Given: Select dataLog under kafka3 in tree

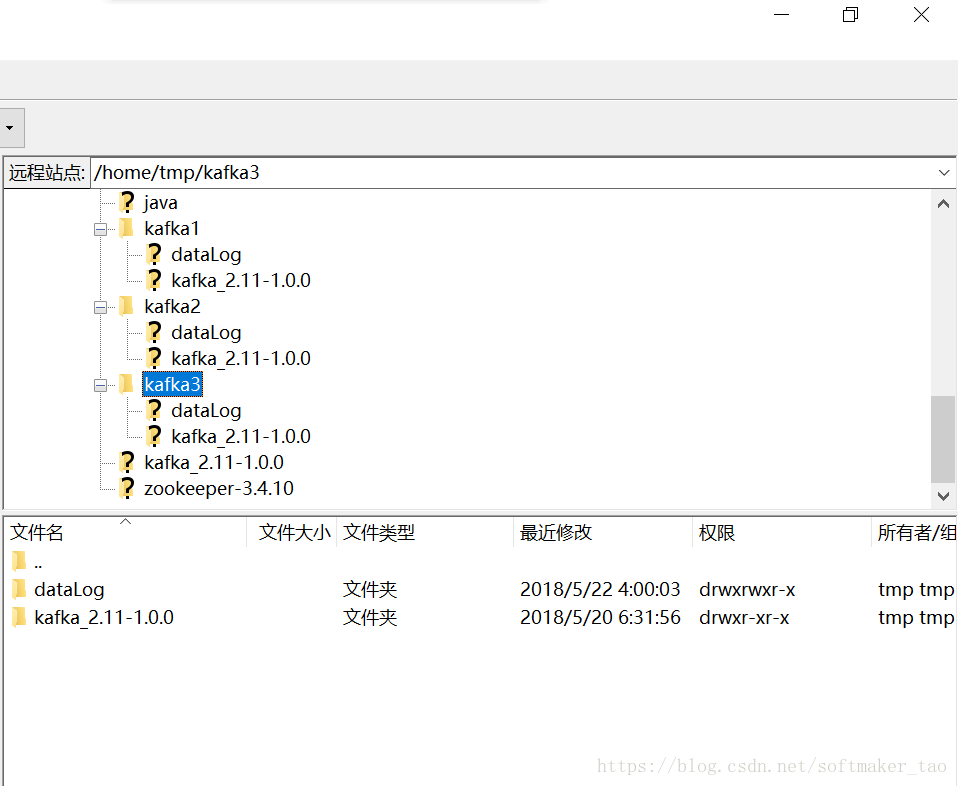Looking at the screenshot, I should pos(206,411).
